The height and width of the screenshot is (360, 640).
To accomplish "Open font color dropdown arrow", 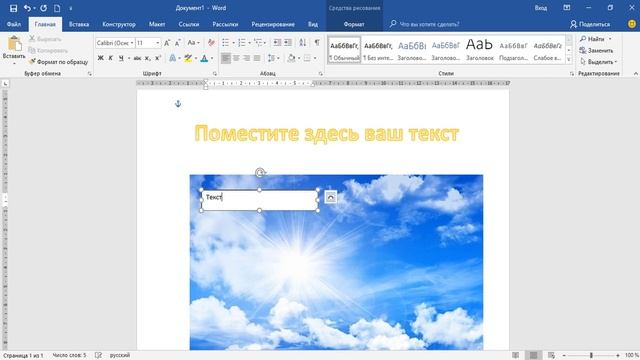I will coord(212,58).
